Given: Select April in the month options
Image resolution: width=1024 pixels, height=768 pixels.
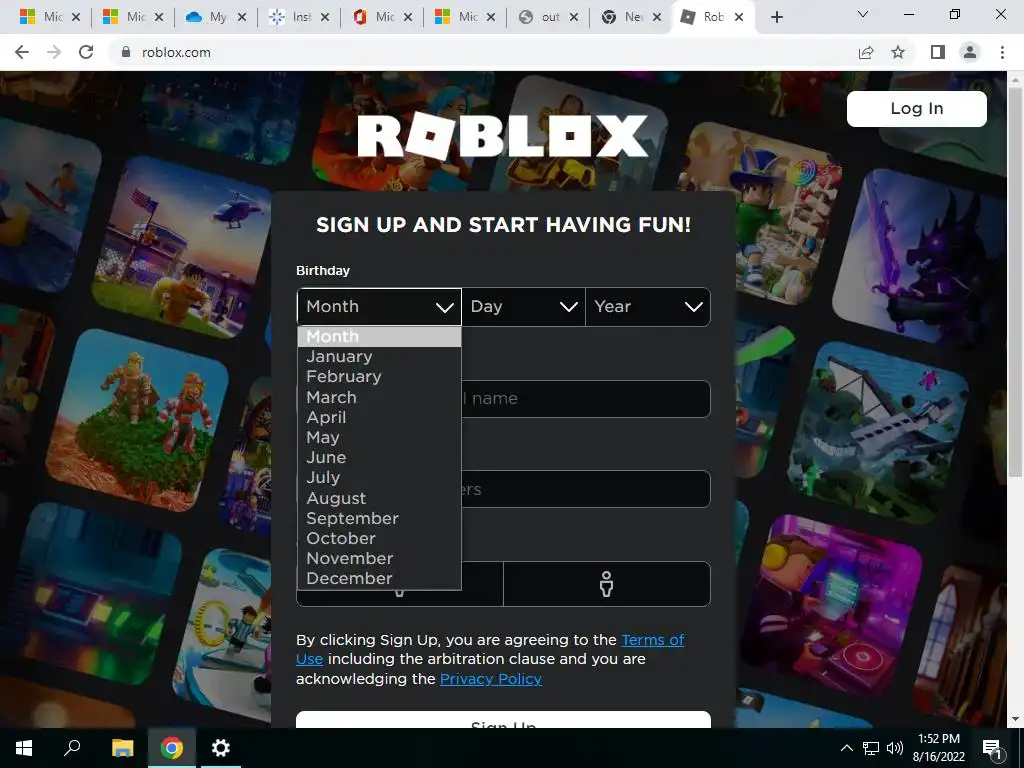Looking at the screenshot, I should click(379, 417).
